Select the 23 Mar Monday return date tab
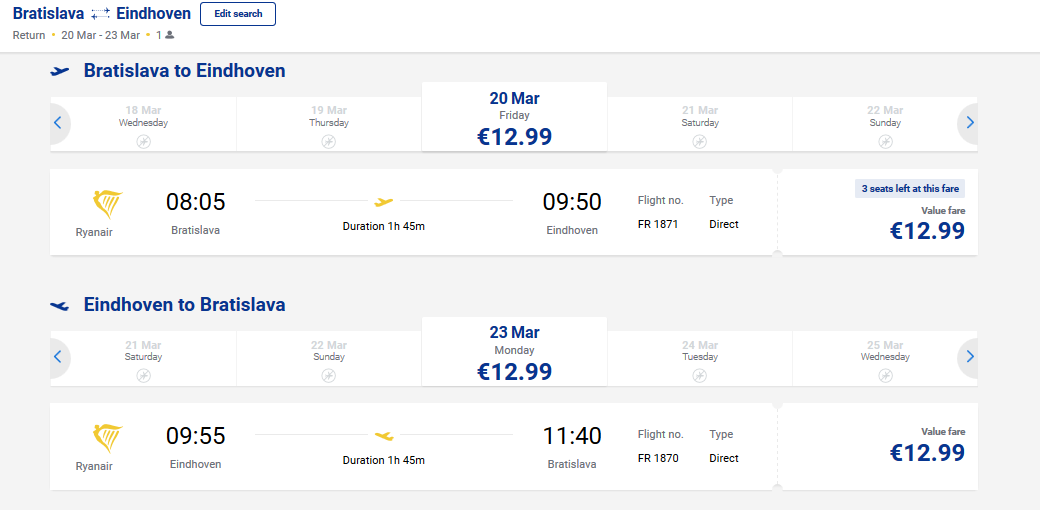 click(x=514, y=351)
